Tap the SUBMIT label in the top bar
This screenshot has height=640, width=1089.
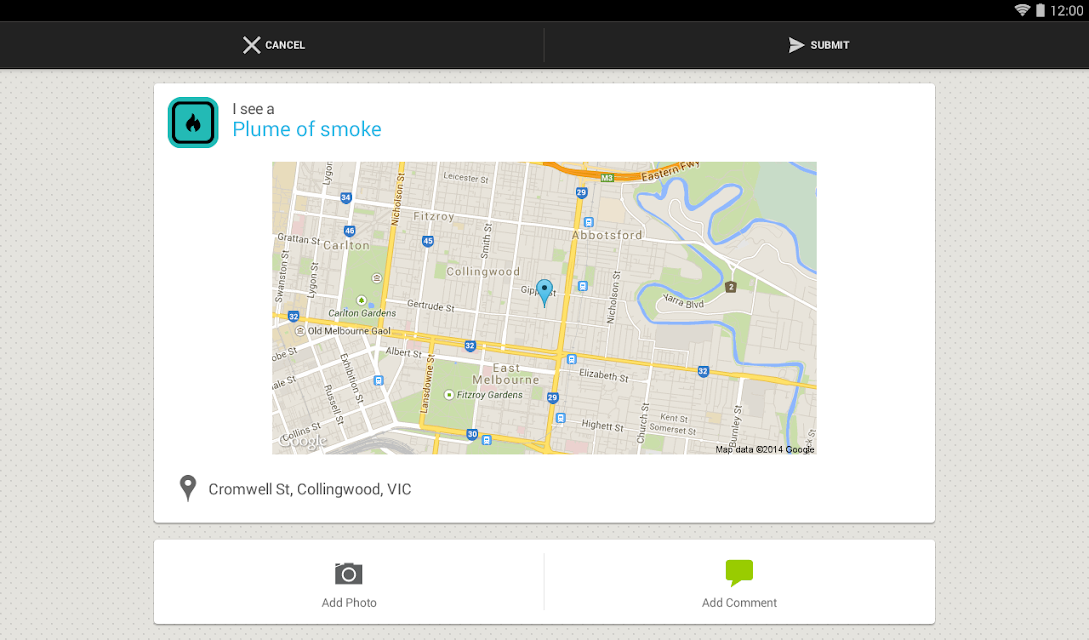tap(830, 45)
